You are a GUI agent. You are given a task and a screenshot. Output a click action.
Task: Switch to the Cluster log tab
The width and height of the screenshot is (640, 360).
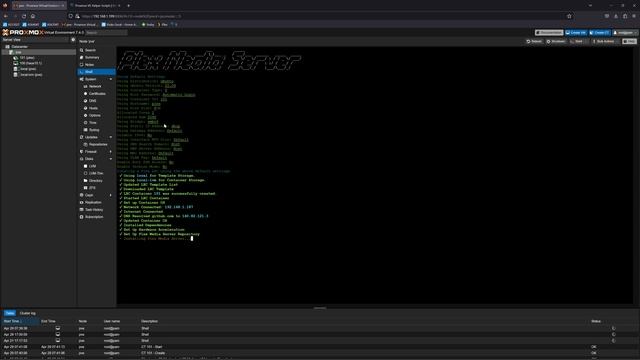pos(28,313)
